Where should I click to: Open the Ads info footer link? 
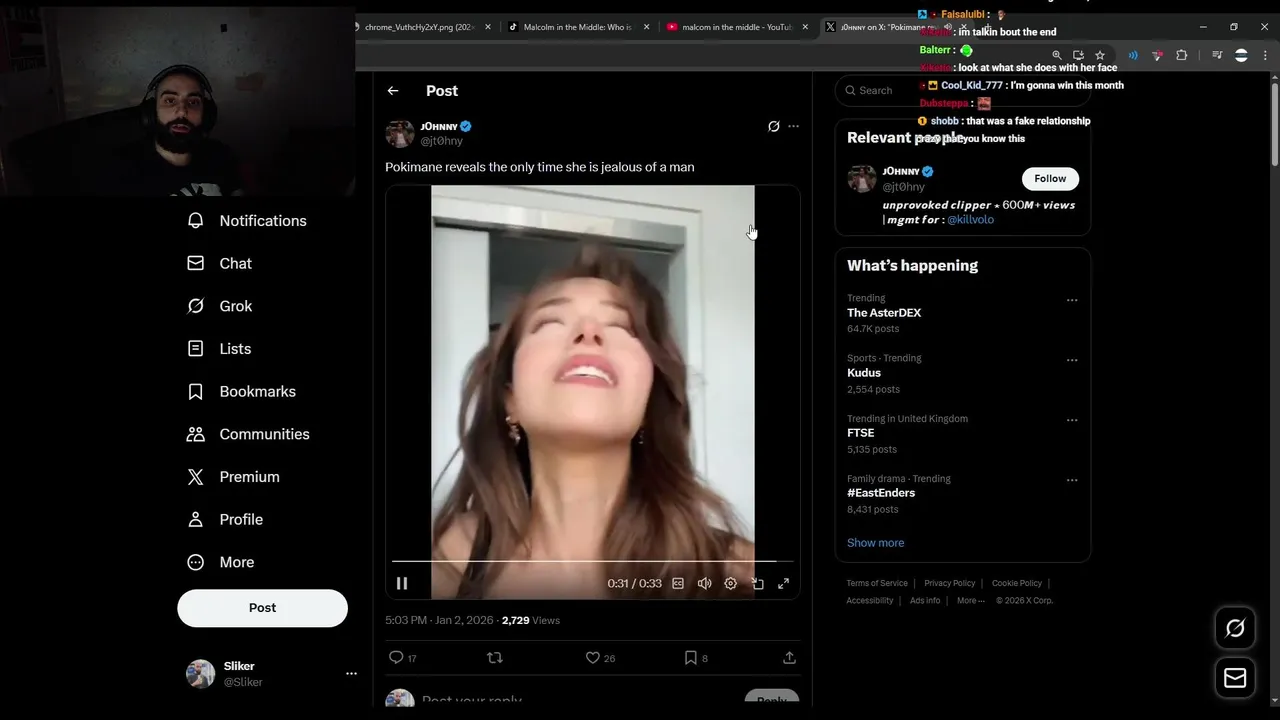pyautogui.click(x=925, y=601)
